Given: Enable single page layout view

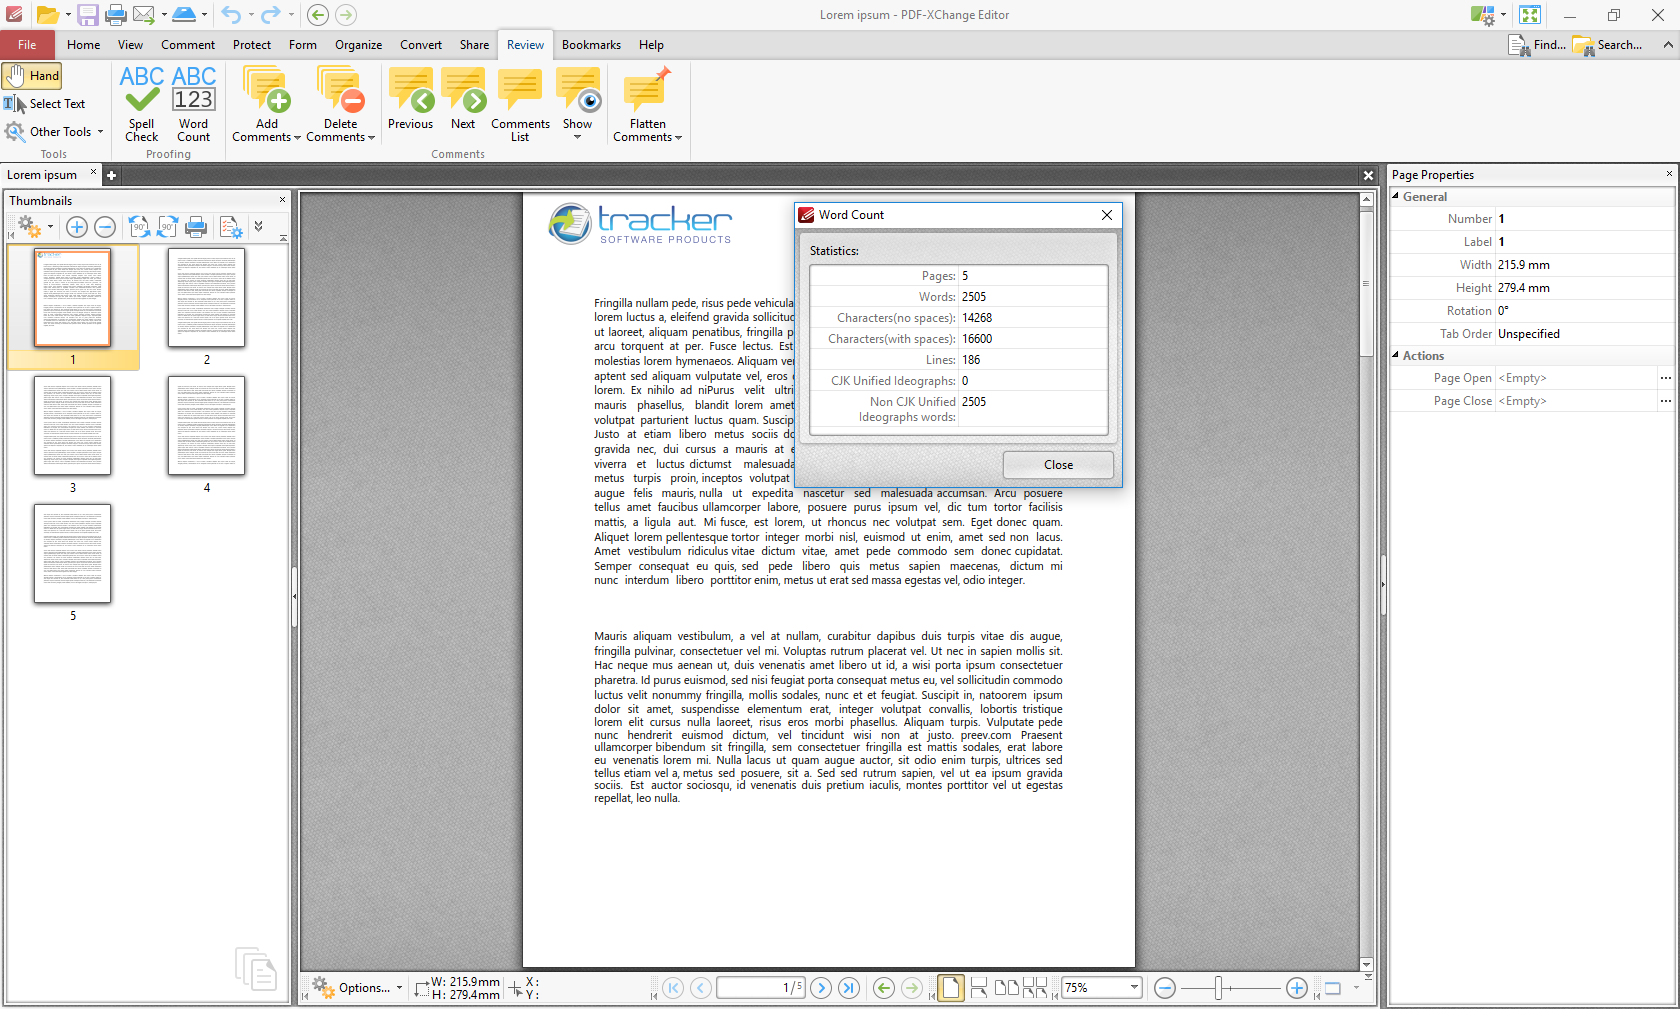Looking at the screenshot, I should click(950, 988).
